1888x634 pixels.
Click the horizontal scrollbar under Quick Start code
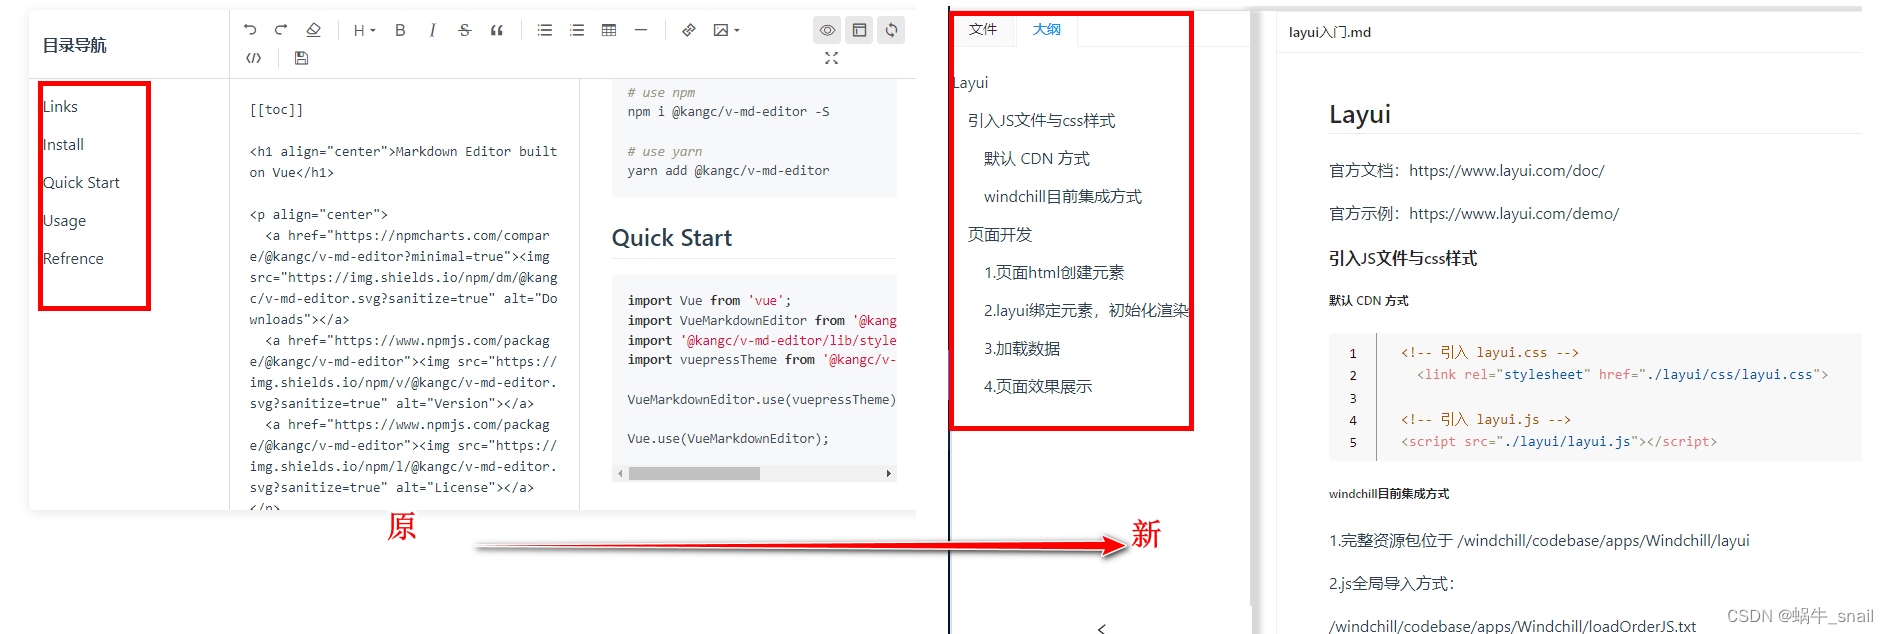click(694, 473)
